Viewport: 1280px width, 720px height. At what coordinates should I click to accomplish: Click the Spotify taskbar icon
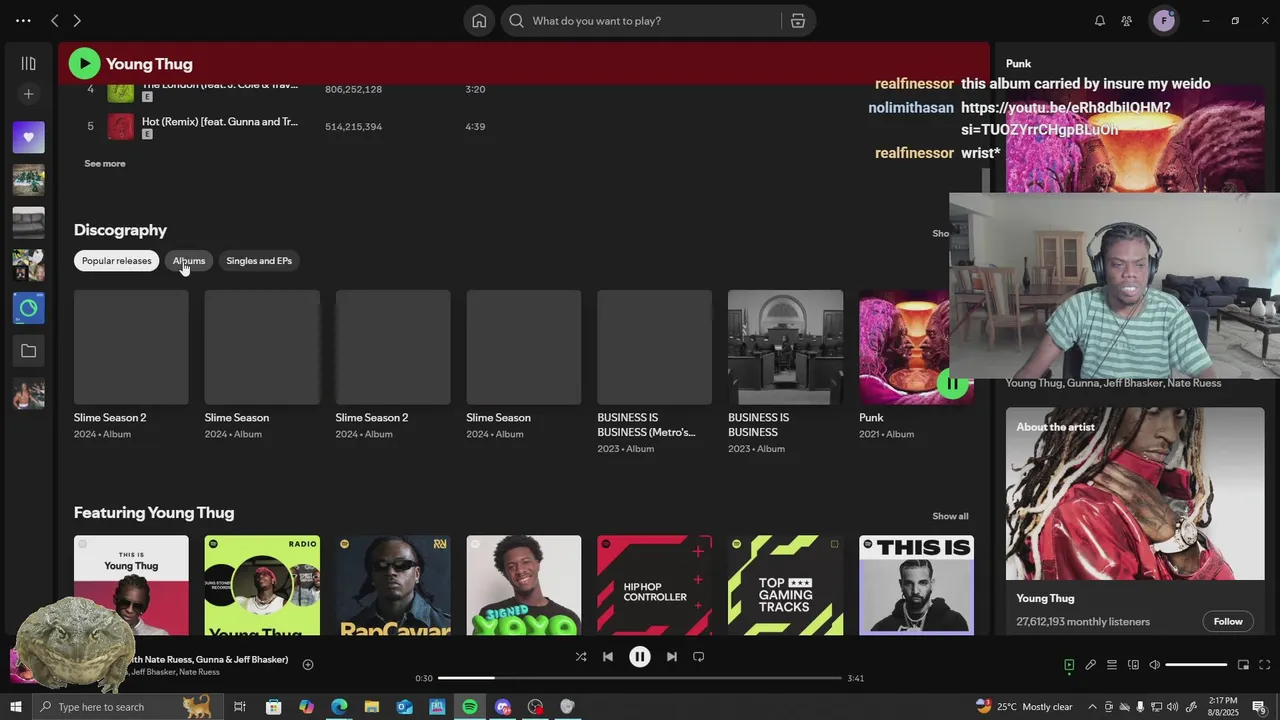coord(470,707)
